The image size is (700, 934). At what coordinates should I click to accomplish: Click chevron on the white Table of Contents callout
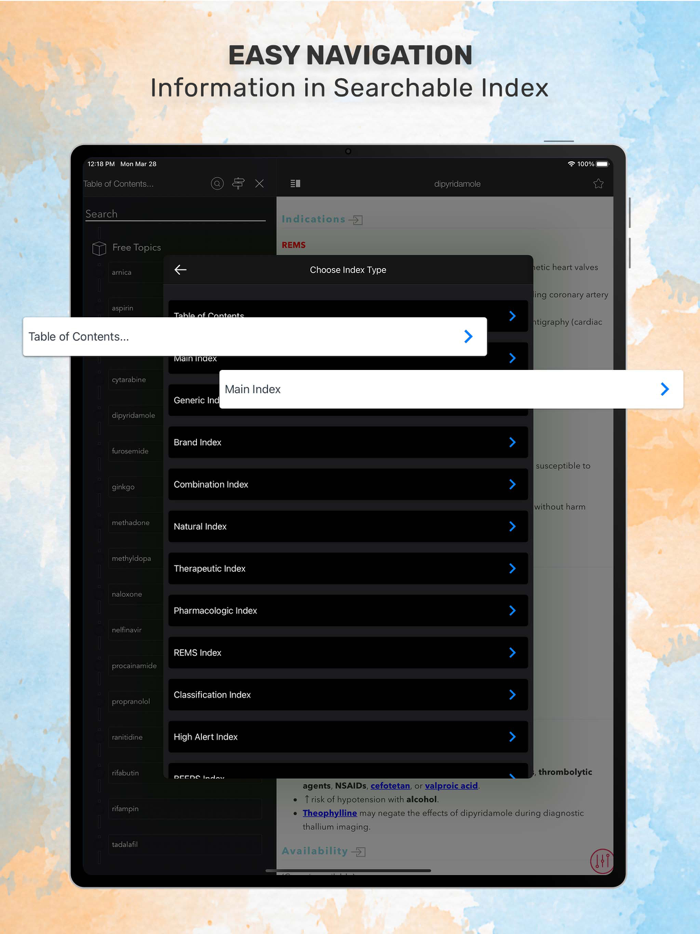point(468,337)
